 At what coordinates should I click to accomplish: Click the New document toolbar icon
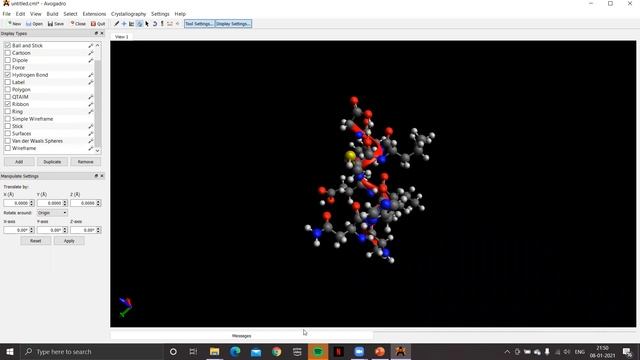click(14, 24)
